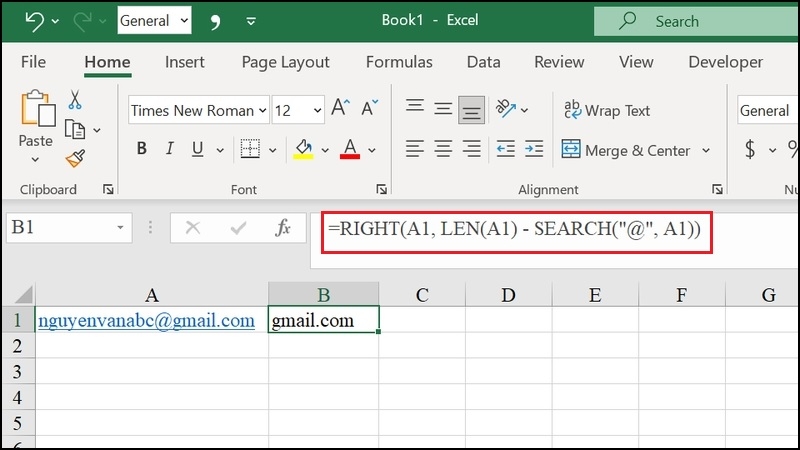Open Borders dropdown arrow
Screen dimensions: 800x450
point(272,150)
